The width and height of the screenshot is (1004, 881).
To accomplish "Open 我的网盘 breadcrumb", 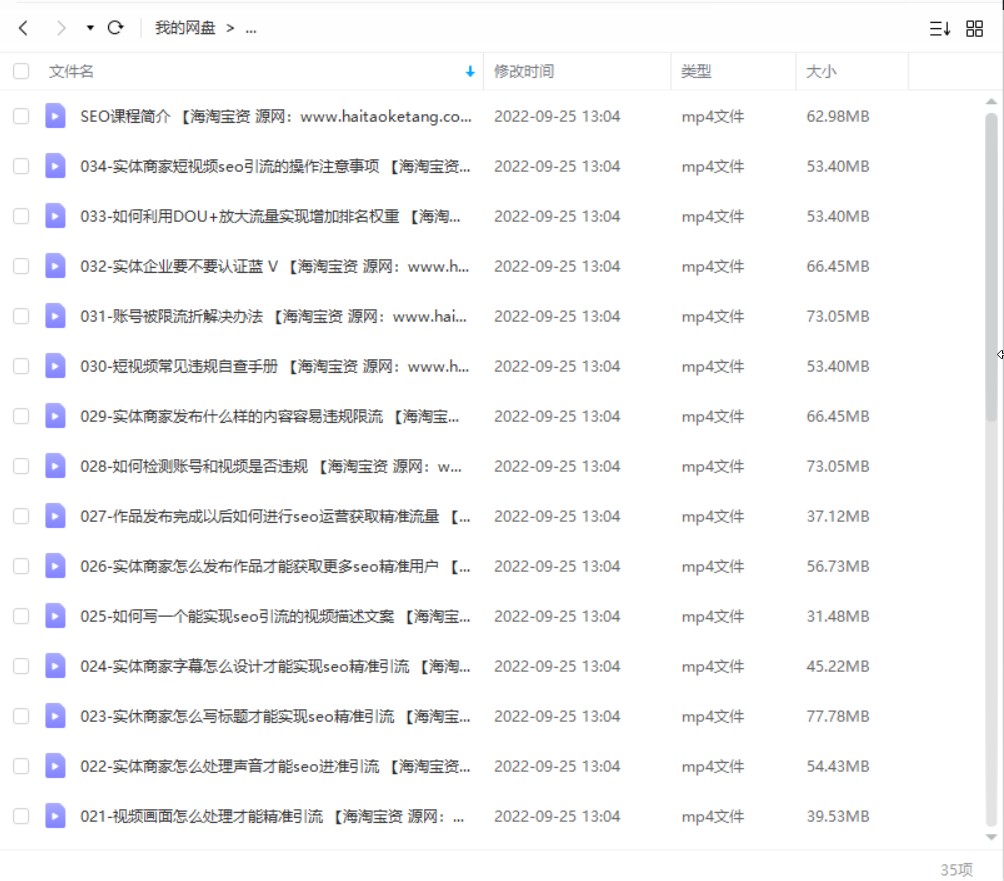I will click(x=185, y=28).
